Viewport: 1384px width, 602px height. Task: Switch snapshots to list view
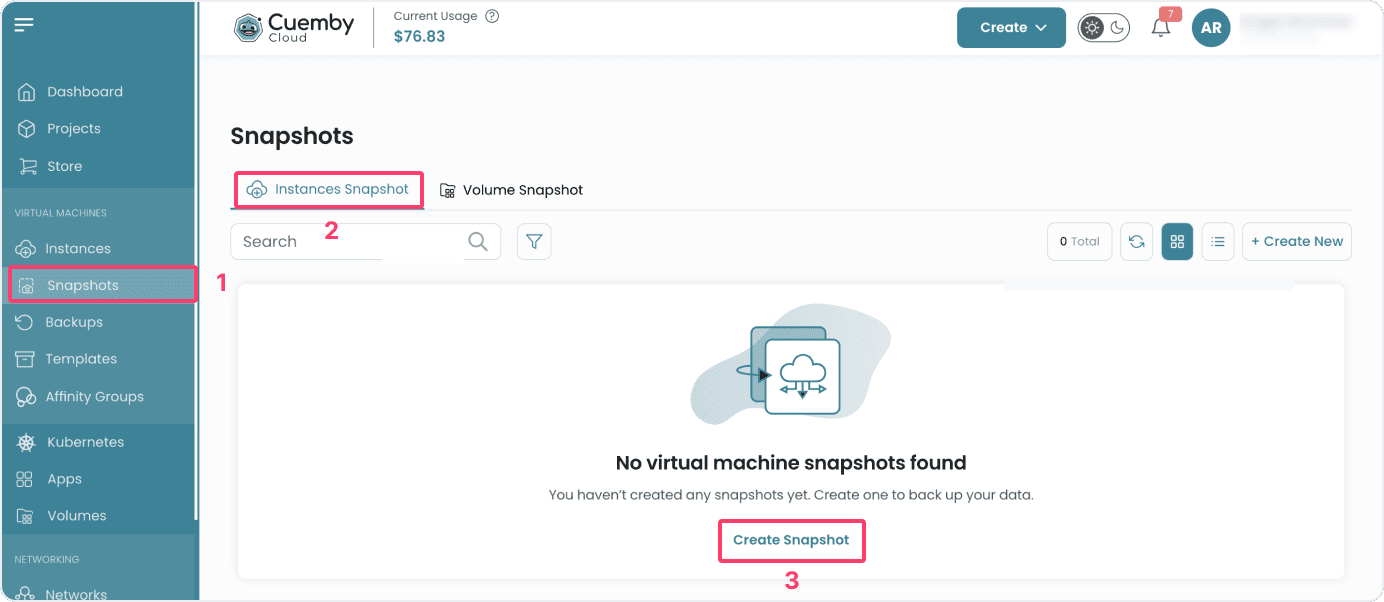[1217, 241]
